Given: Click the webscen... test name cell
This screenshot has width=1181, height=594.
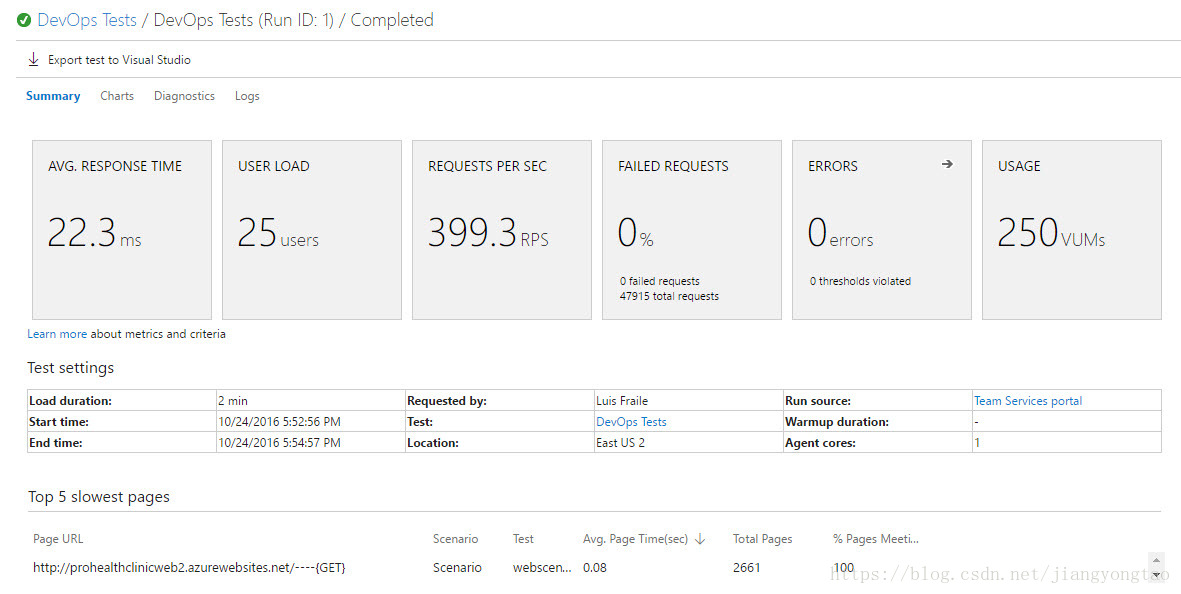Looking at the screenshot, I should pyautogui.click(x=542, y=568).
